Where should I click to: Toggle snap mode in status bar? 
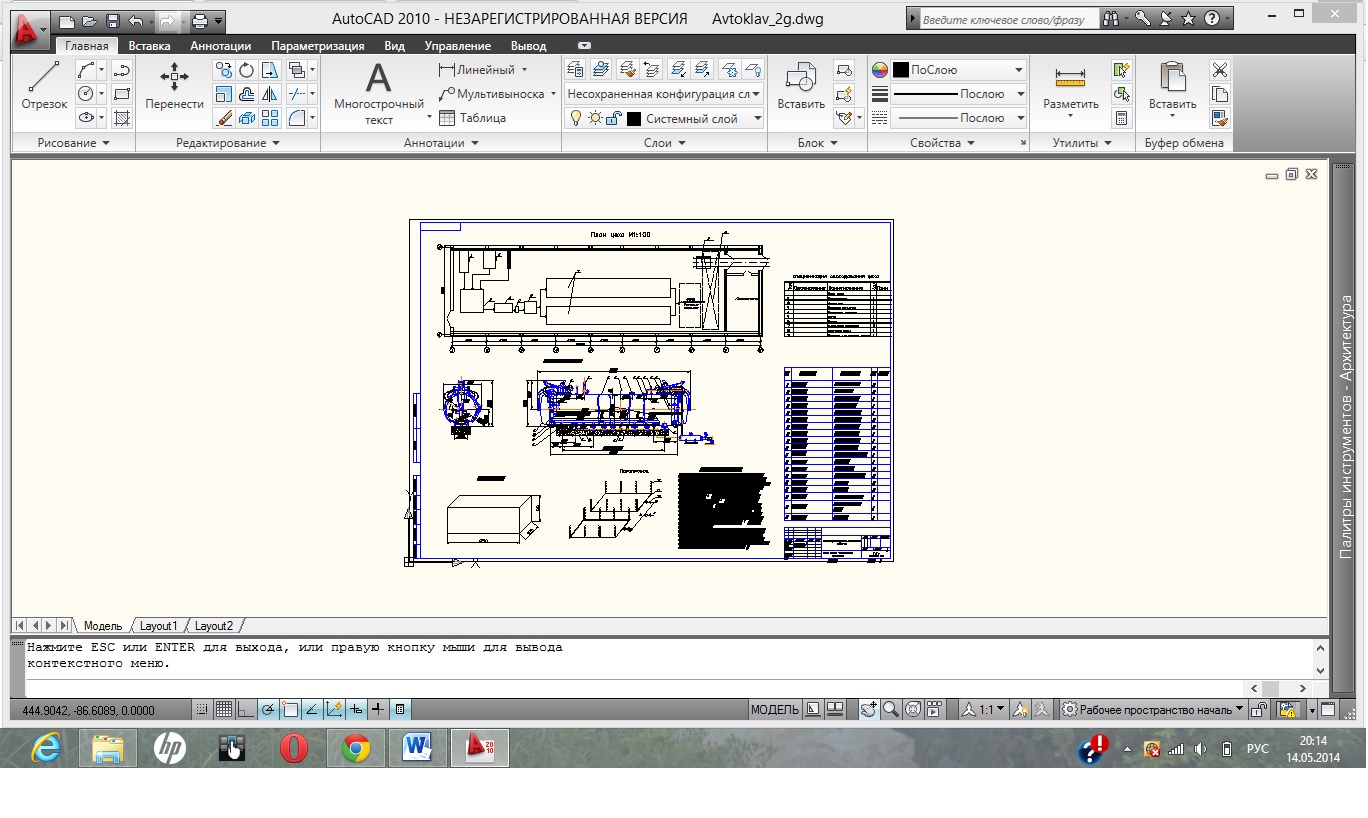201,710
